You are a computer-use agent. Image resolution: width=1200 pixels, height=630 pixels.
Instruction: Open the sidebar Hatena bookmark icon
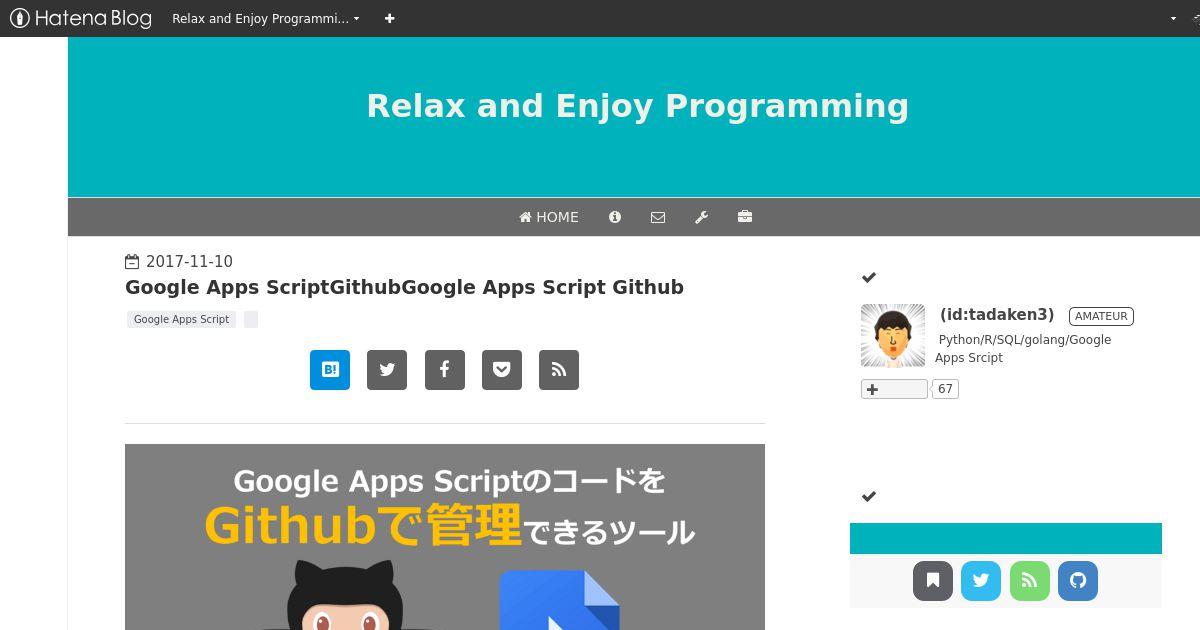(x=933, y=581)
